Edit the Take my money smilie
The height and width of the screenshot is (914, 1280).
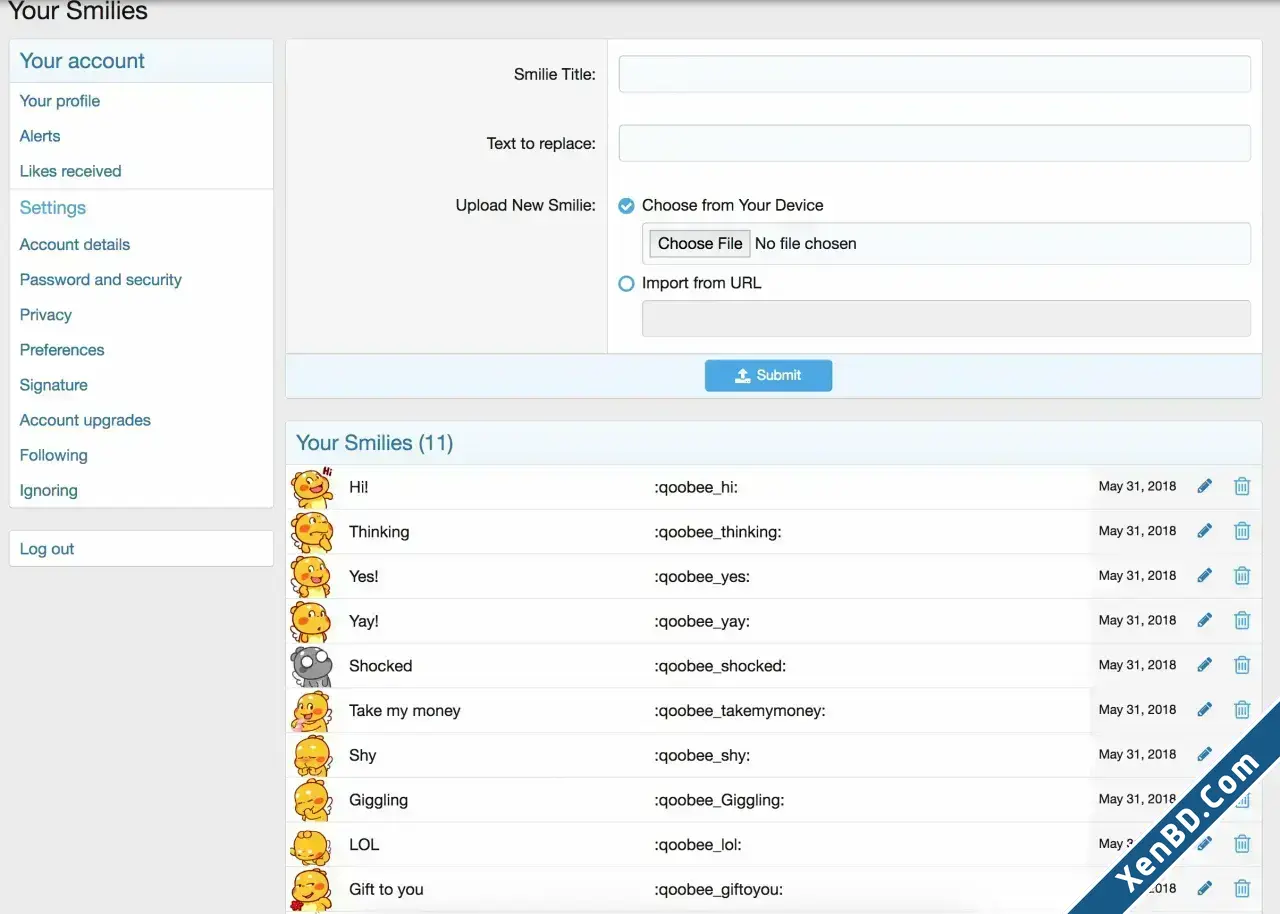1204,709
